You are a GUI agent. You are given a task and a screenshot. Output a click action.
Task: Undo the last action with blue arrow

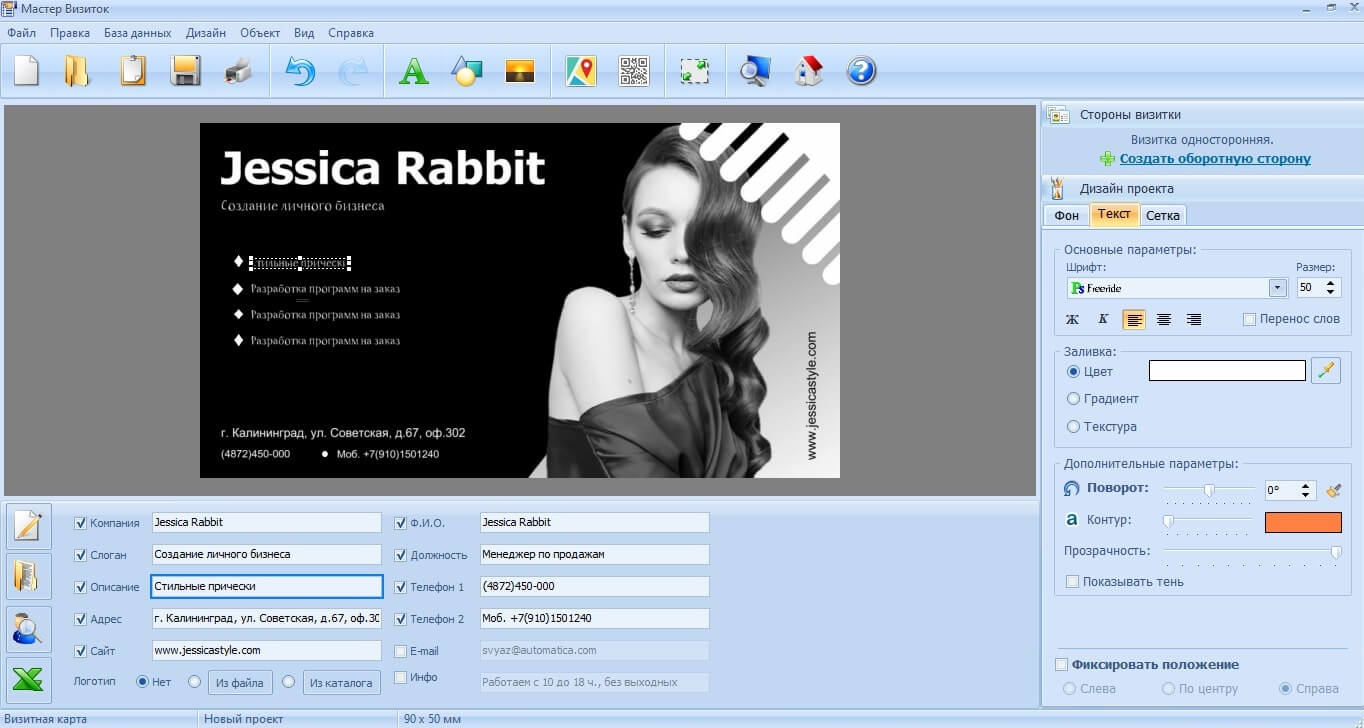(300, 71)
